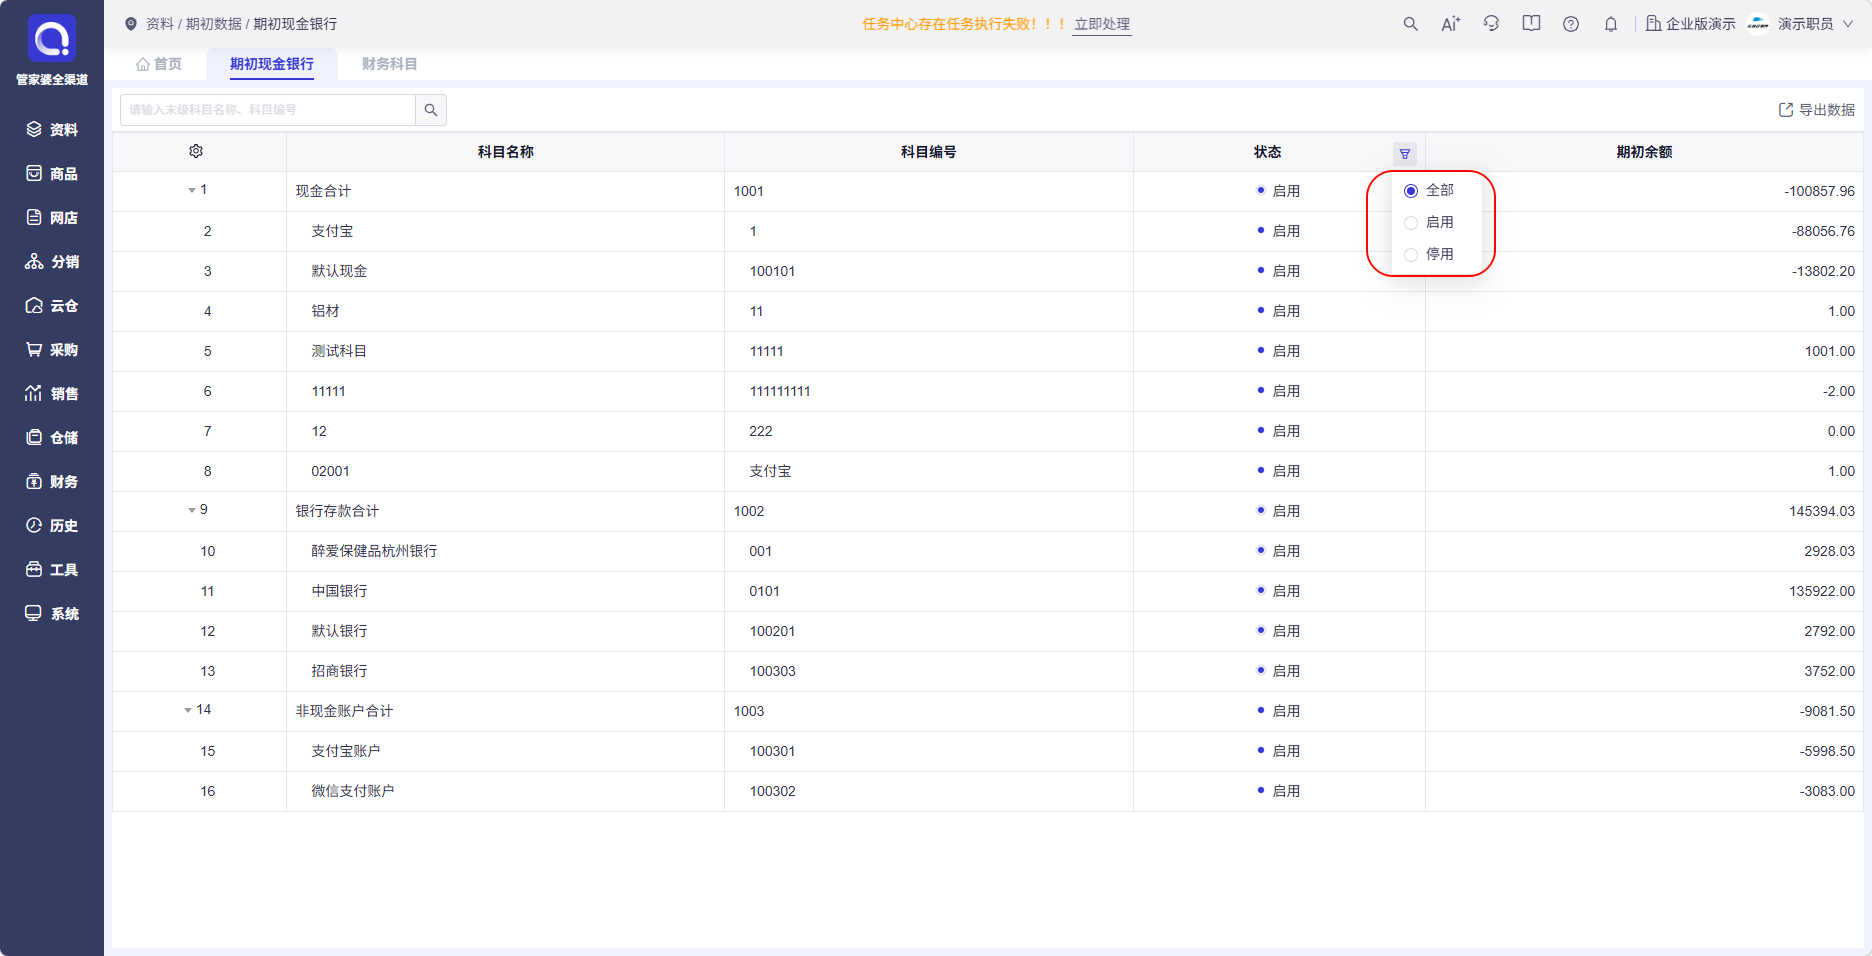This screenshot has width=1872, height=956.
Task: Click the subject code 100303
Action: [773, 671]
